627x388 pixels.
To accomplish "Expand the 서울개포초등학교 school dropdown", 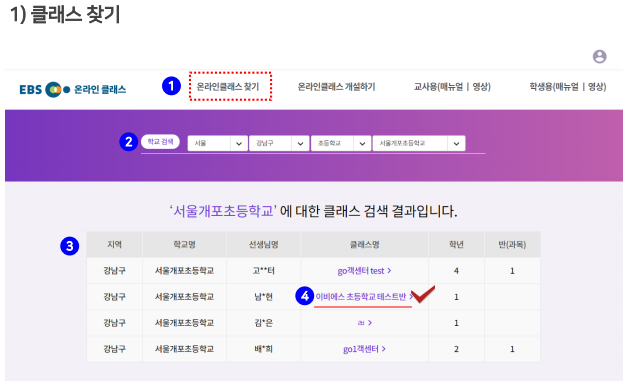I will 419,143.
